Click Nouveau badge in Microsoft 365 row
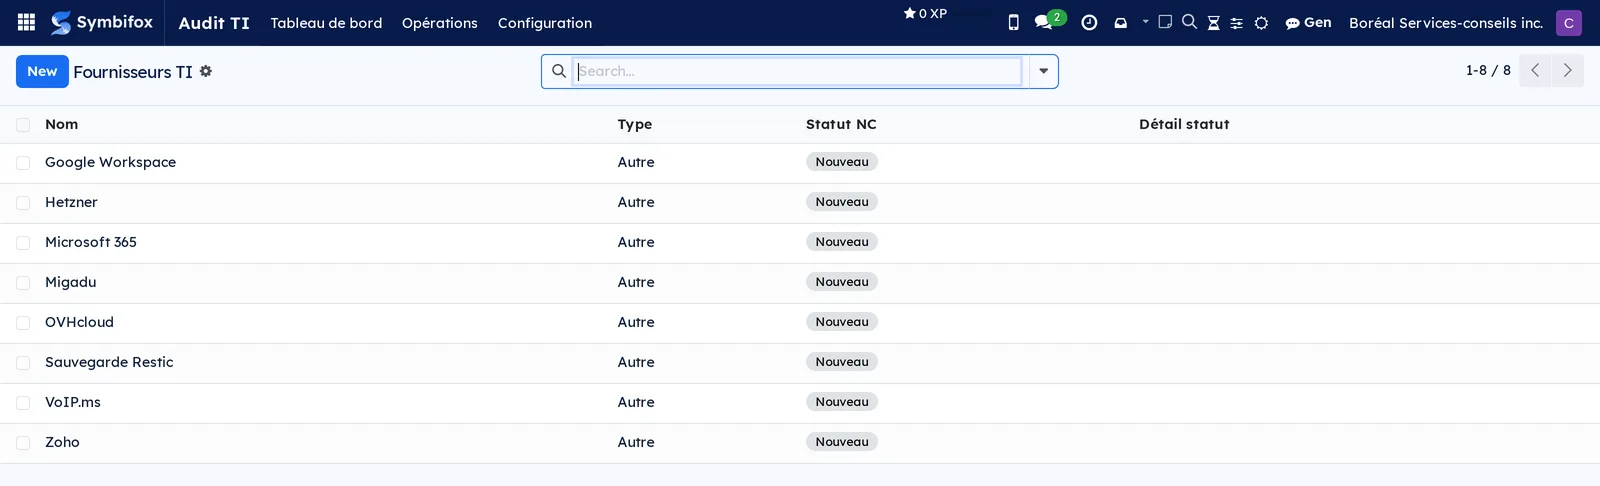The width and height of the screenshot is (1600, 486). point(842,242)
